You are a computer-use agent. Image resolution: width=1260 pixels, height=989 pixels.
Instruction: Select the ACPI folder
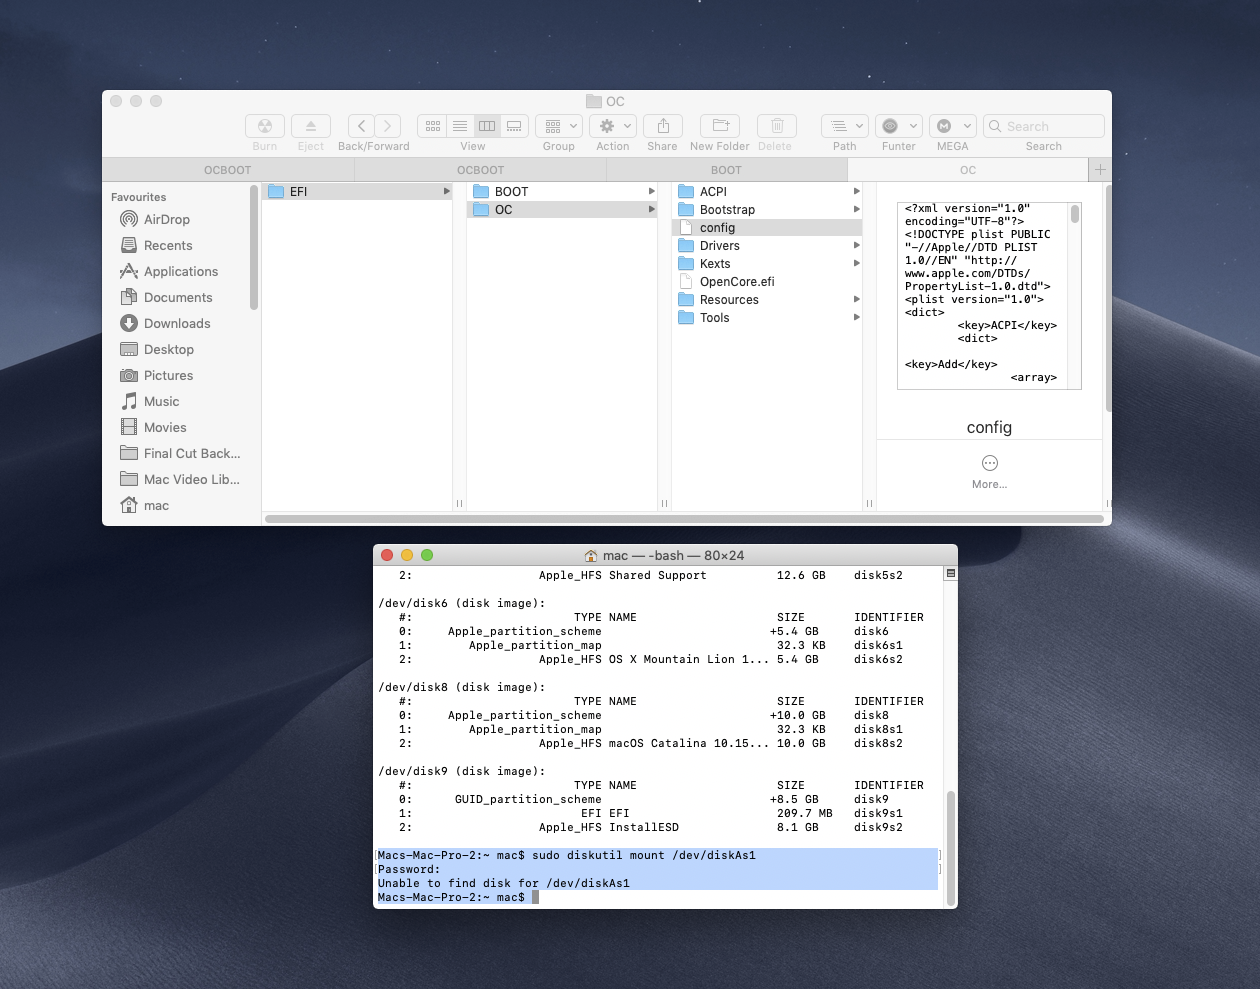[767, 191]
